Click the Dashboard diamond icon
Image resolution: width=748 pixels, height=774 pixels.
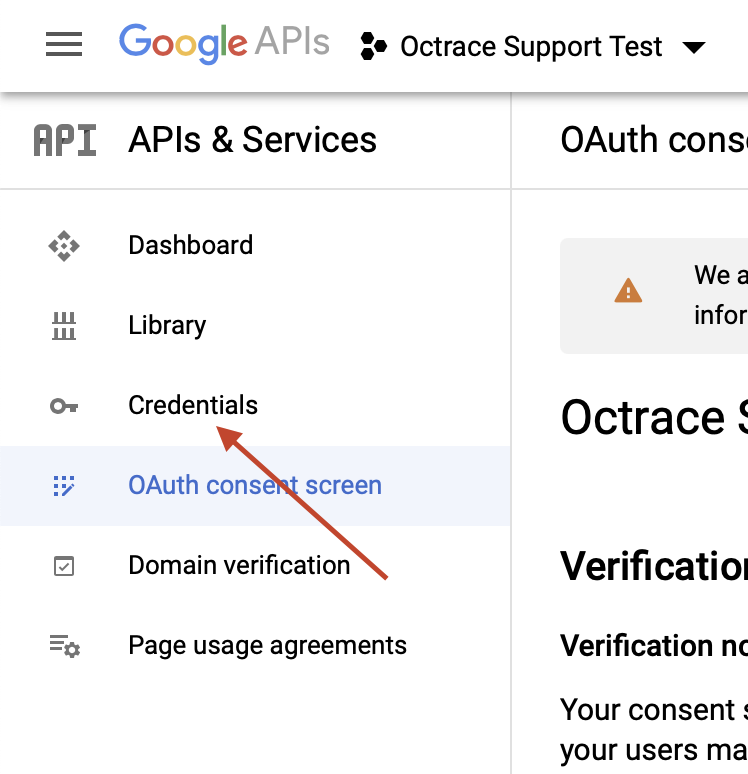click(x=64, y=245)
